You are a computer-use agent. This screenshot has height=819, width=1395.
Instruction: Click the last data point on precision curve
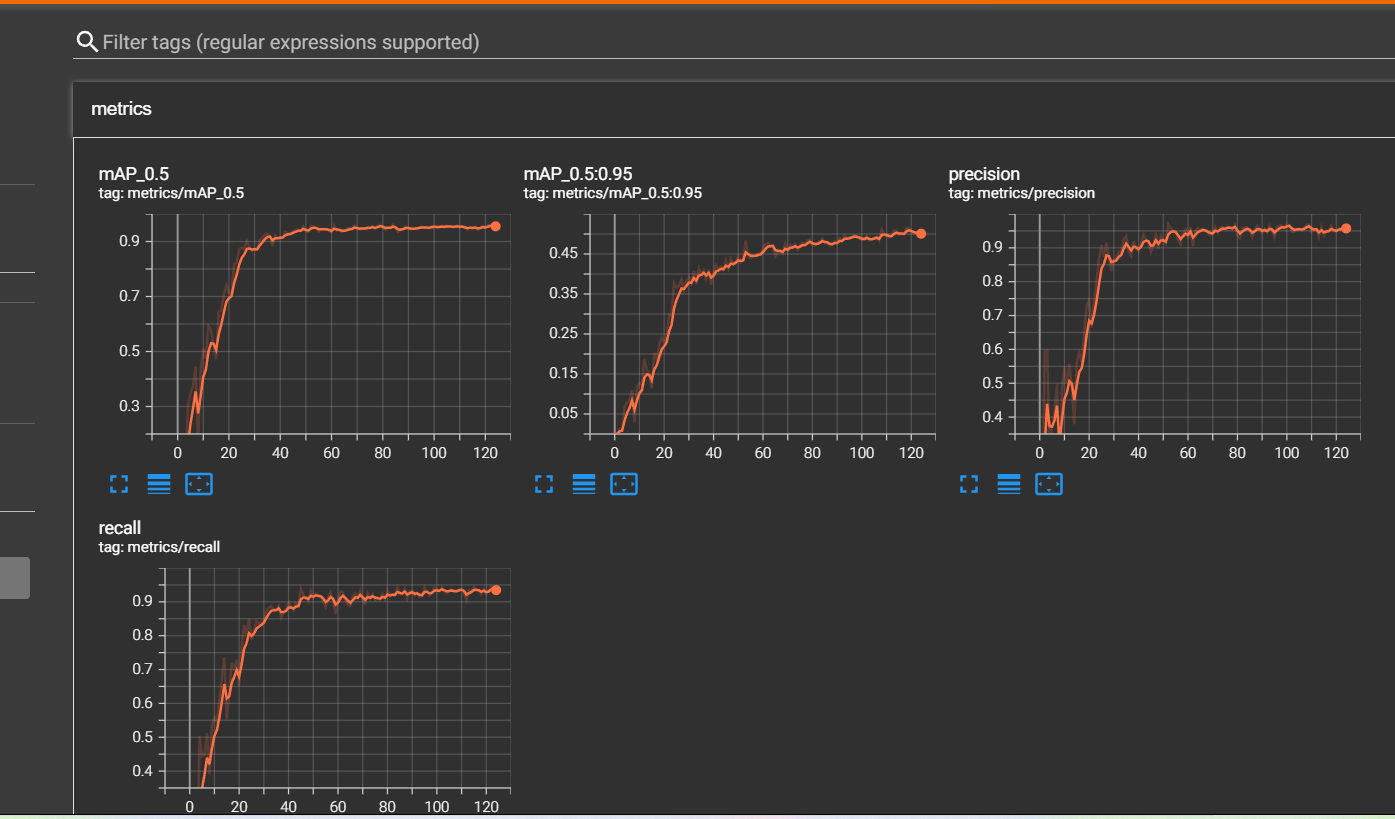pyautogui.click(x=1346, y=228)
